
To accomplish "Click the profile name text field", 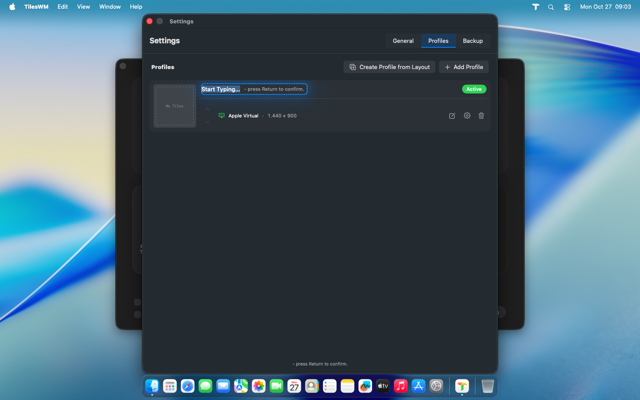I will click(x=254, y=89).
